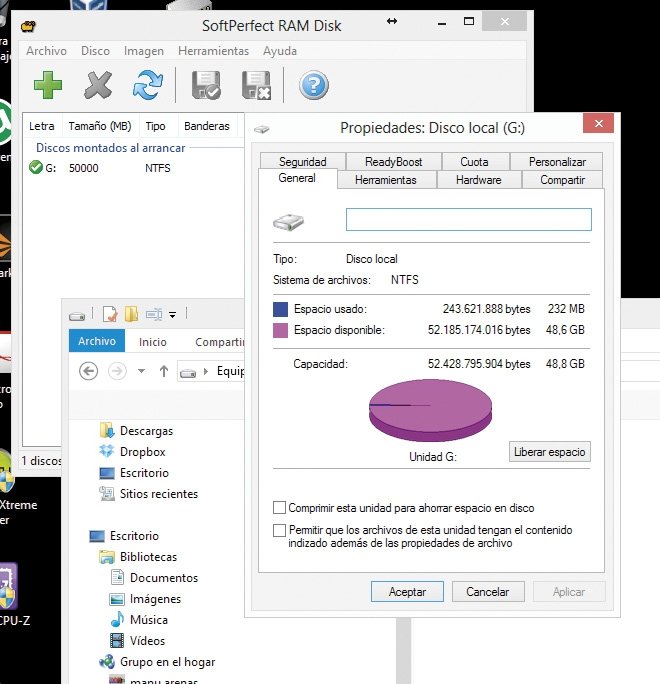Switch to Cuota tab

pyautogui.click(x=474, y=161)
